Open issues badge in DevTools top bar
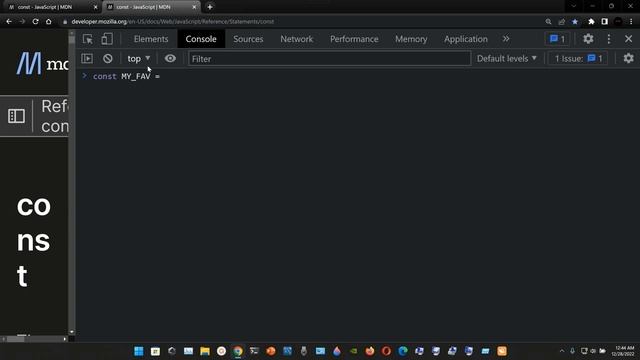640x360 pixels. [558, 39]
